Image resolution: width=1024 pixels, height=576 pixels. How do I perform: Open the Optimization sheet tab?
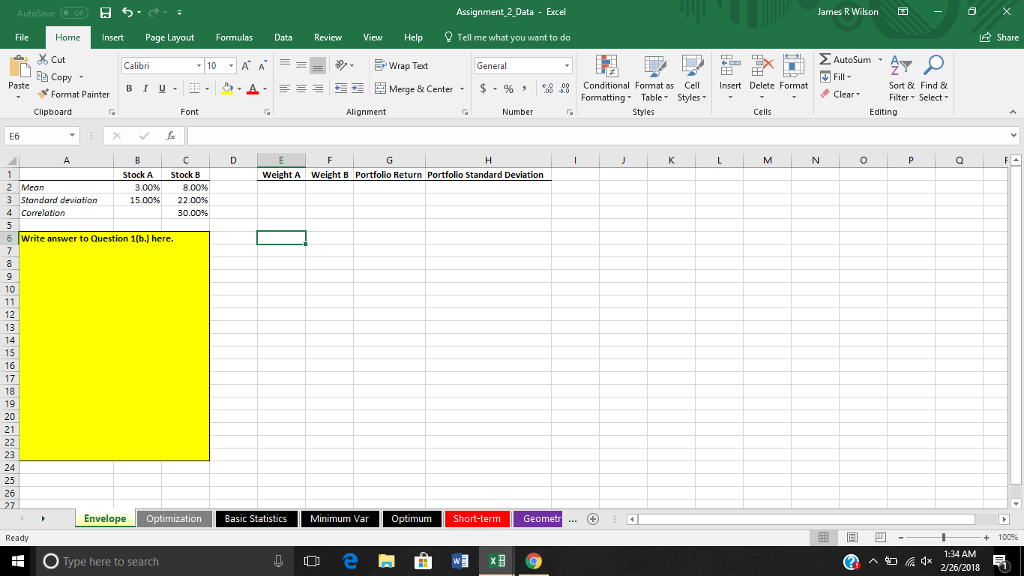tap(174, 519)
